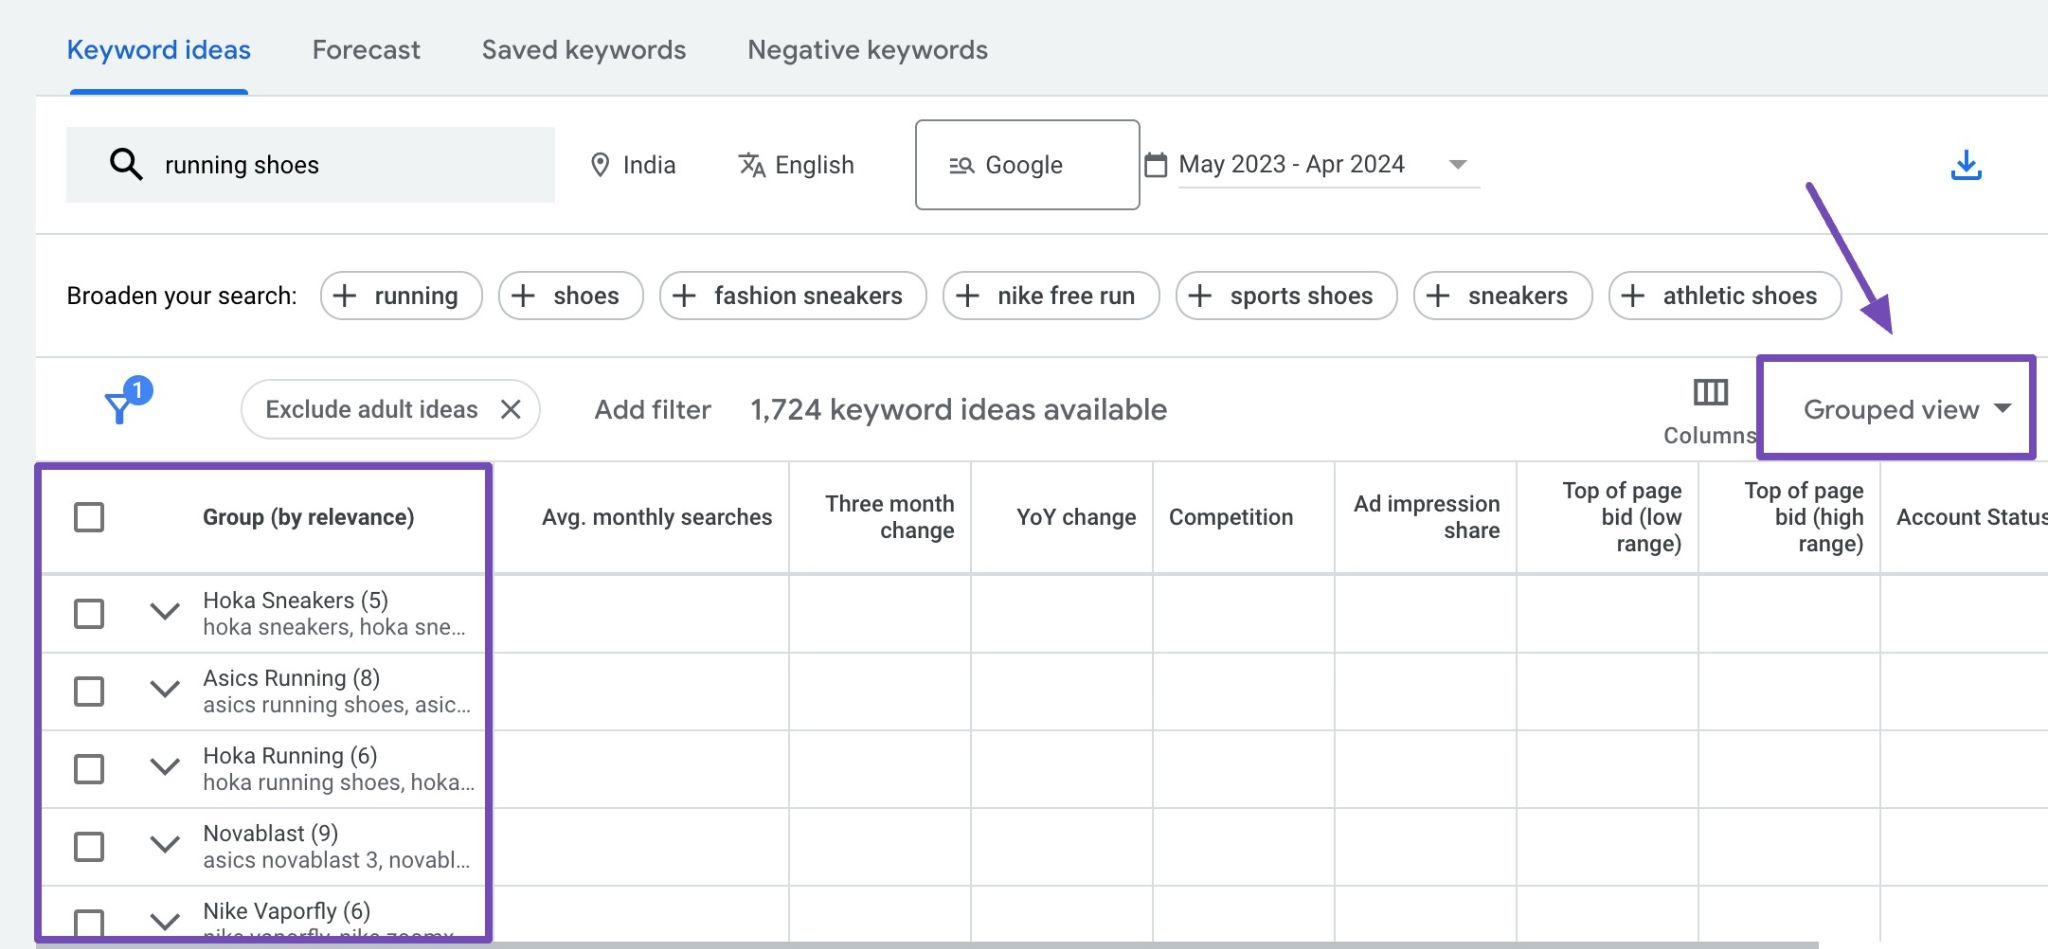
Task: Open the Columns icon
Action: point(1710,392)
